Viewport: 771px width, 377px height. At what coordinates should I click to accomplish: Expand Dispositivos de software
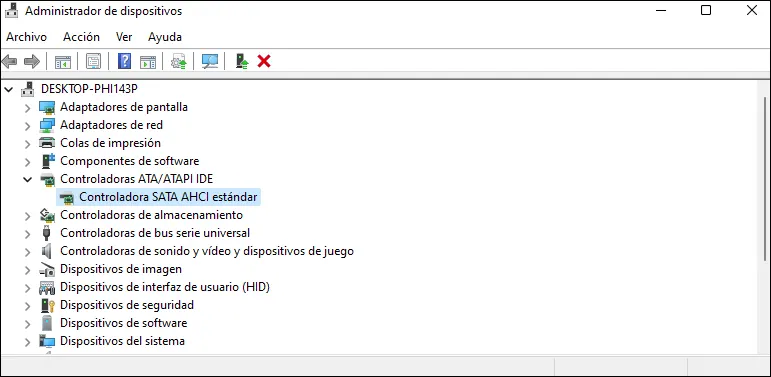(x=28, y=323)
